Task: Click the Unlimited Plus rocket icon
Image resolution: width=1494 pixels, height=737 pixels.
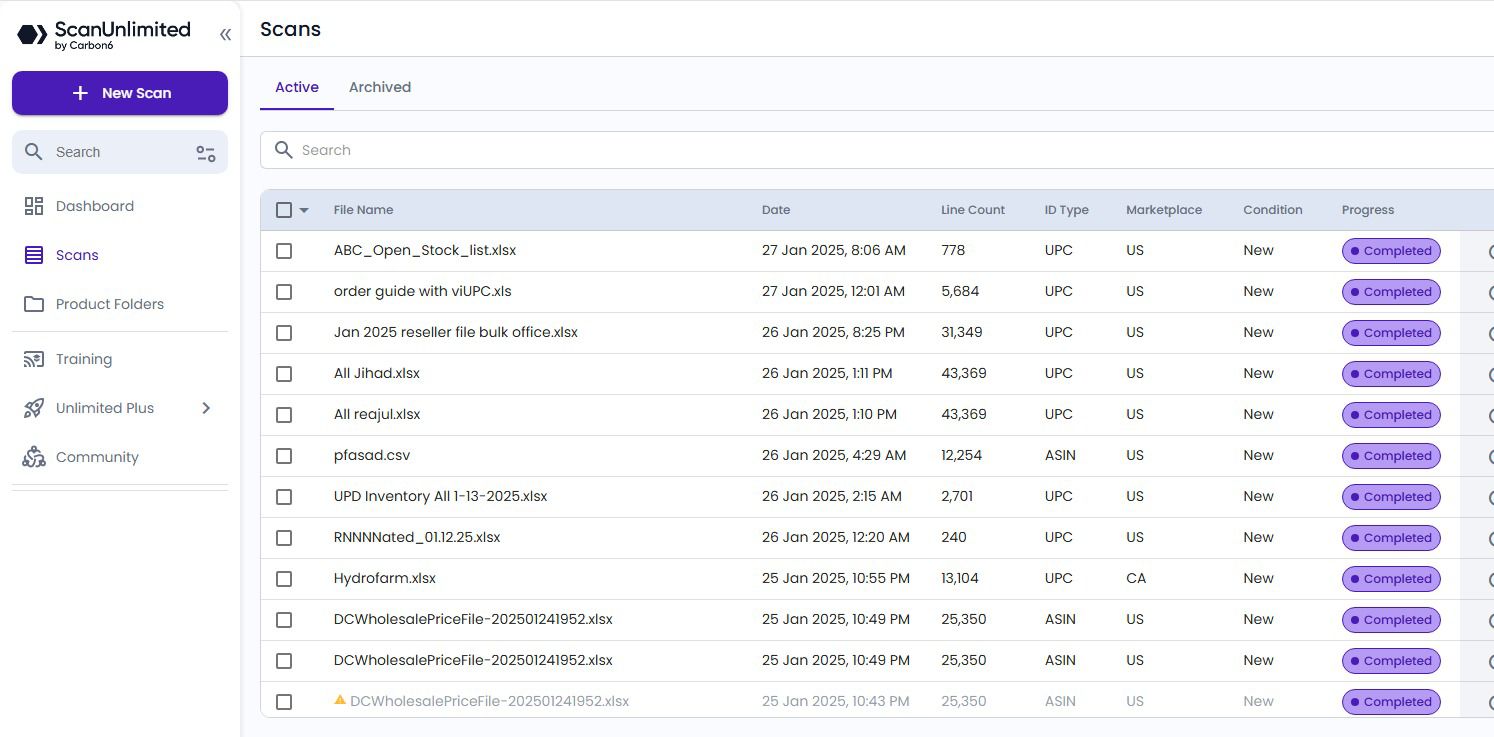Action: pos(34,408)
